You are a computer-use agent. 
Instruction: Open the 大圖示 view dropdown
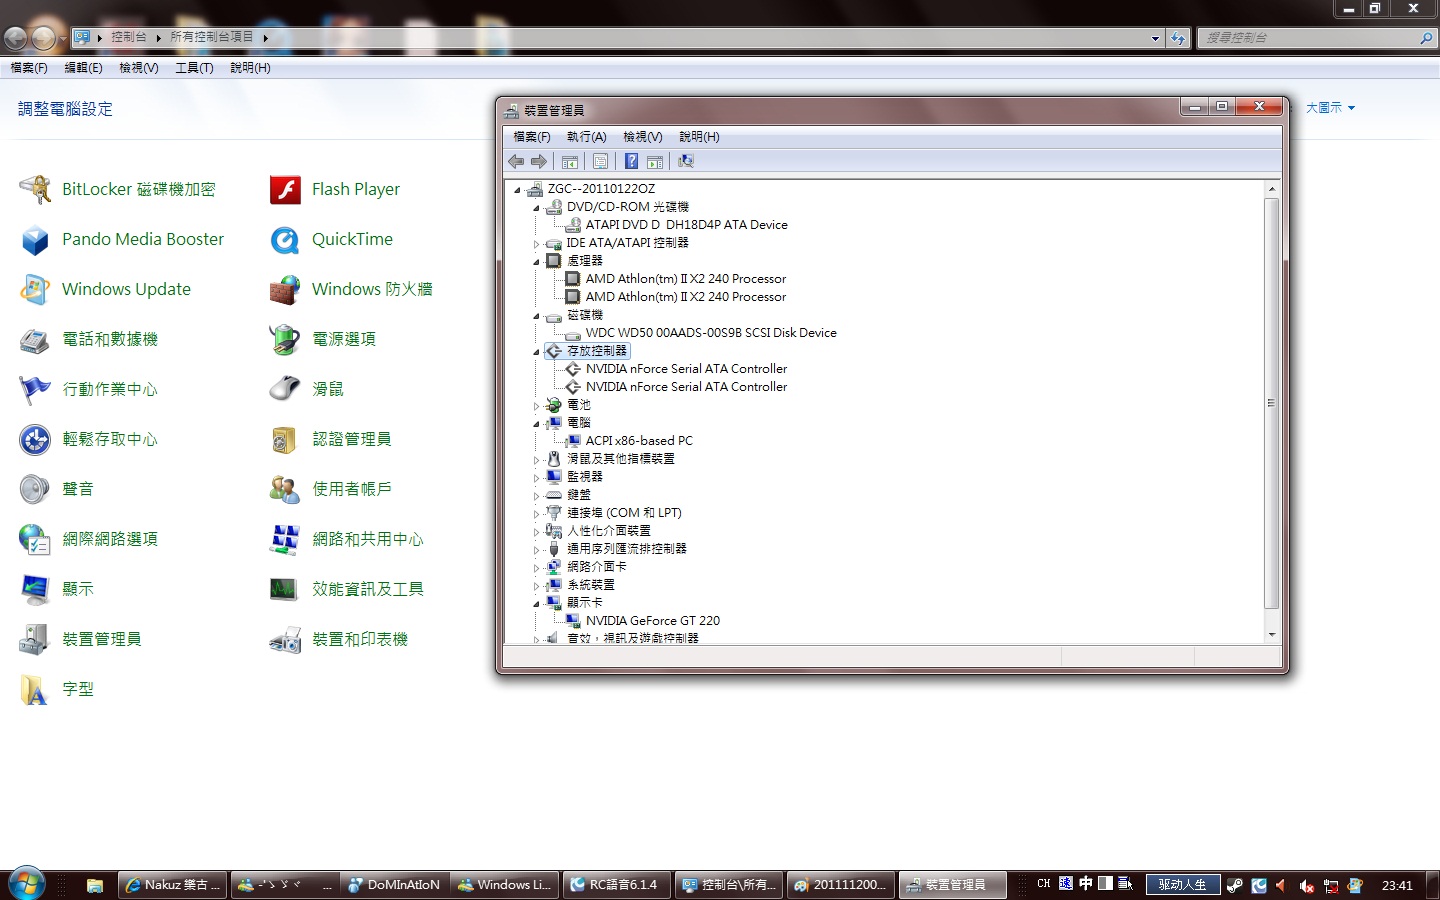(1329, 108)
